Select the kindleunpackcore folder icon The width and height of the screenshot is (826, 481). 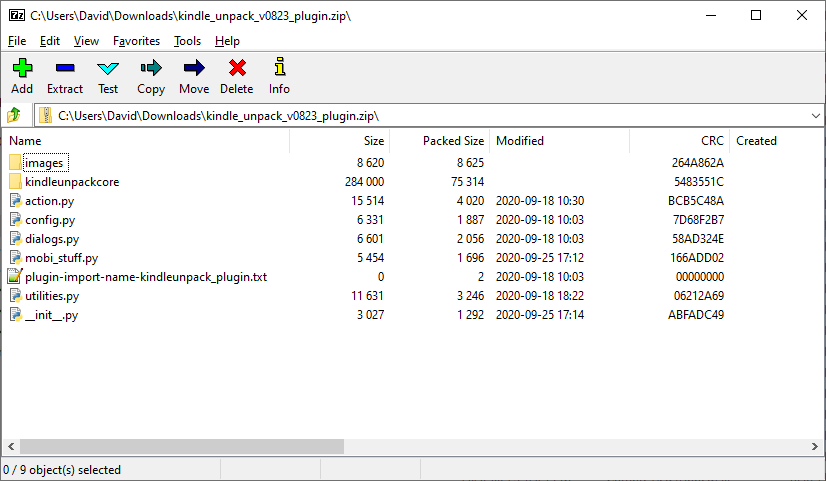click(x=15, y=181)
